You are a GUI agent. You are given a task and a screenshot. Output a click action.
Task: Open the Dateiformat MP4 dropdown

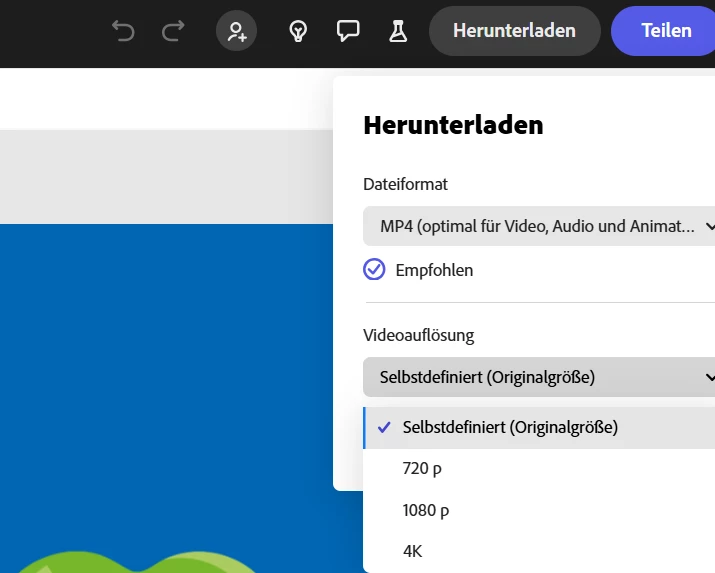click(x=539, y=226)
